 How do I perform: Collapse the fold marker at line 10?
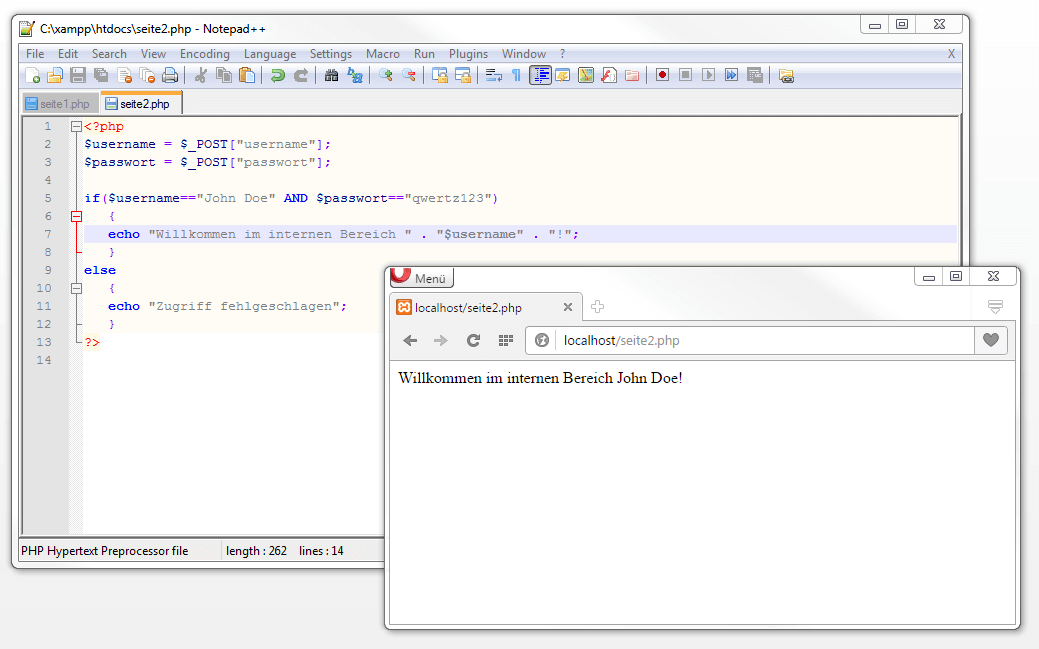click(x=76, y=288)
